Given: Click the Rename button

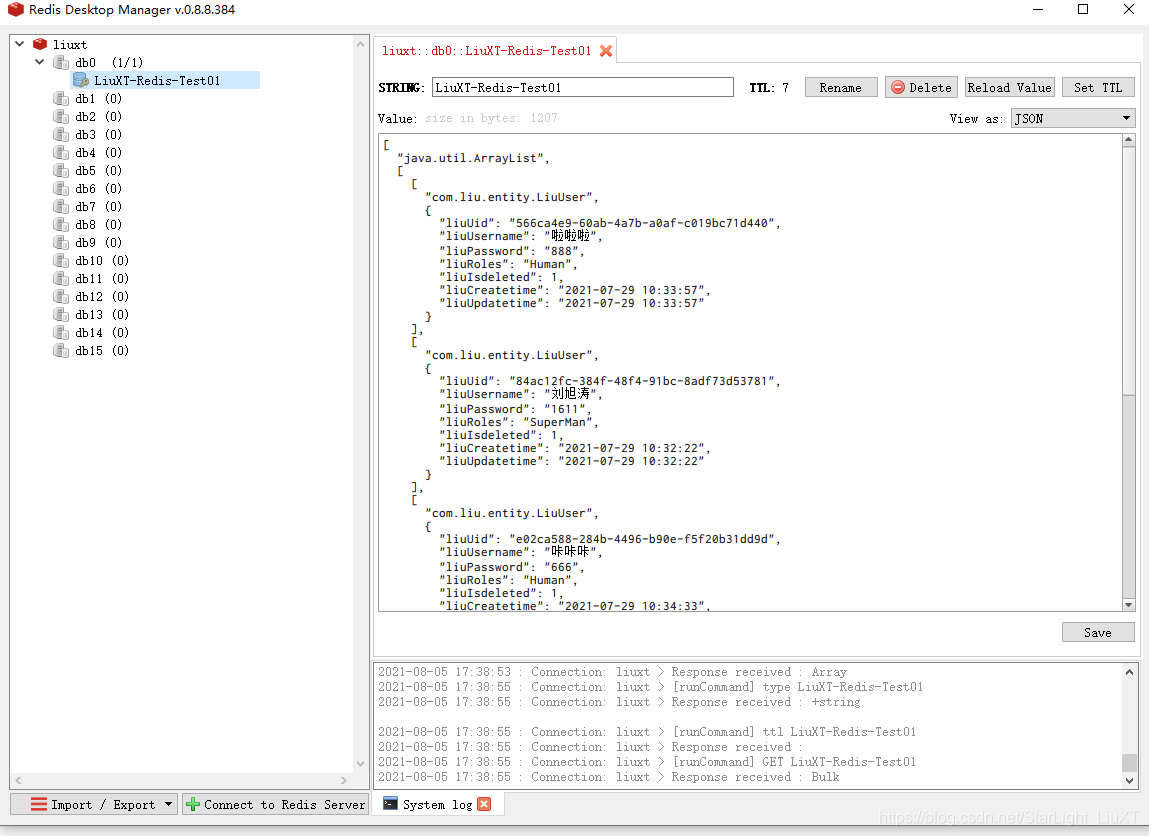Looking at the screenshot, I should (x=840, y=87).
